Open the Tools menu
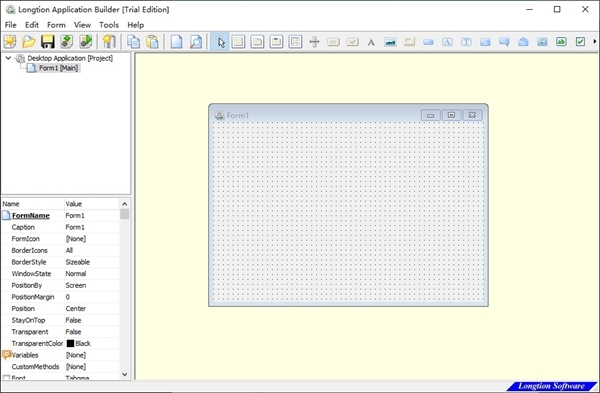 (x=109, y=25)
